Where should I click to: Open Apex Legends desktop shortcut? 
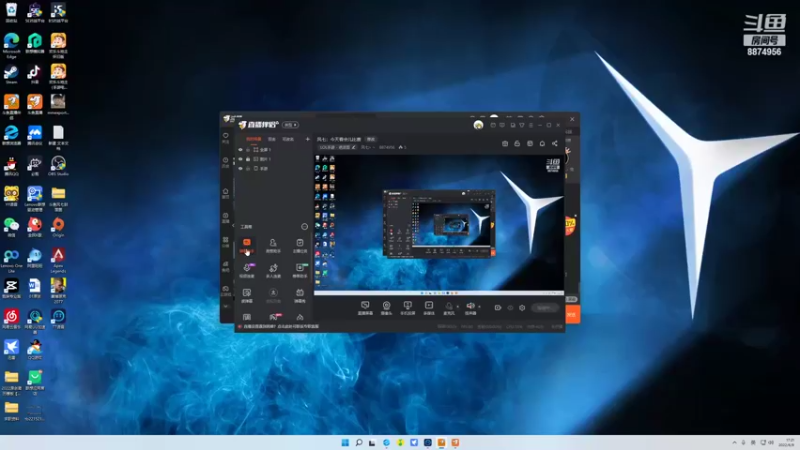[58, 260]
